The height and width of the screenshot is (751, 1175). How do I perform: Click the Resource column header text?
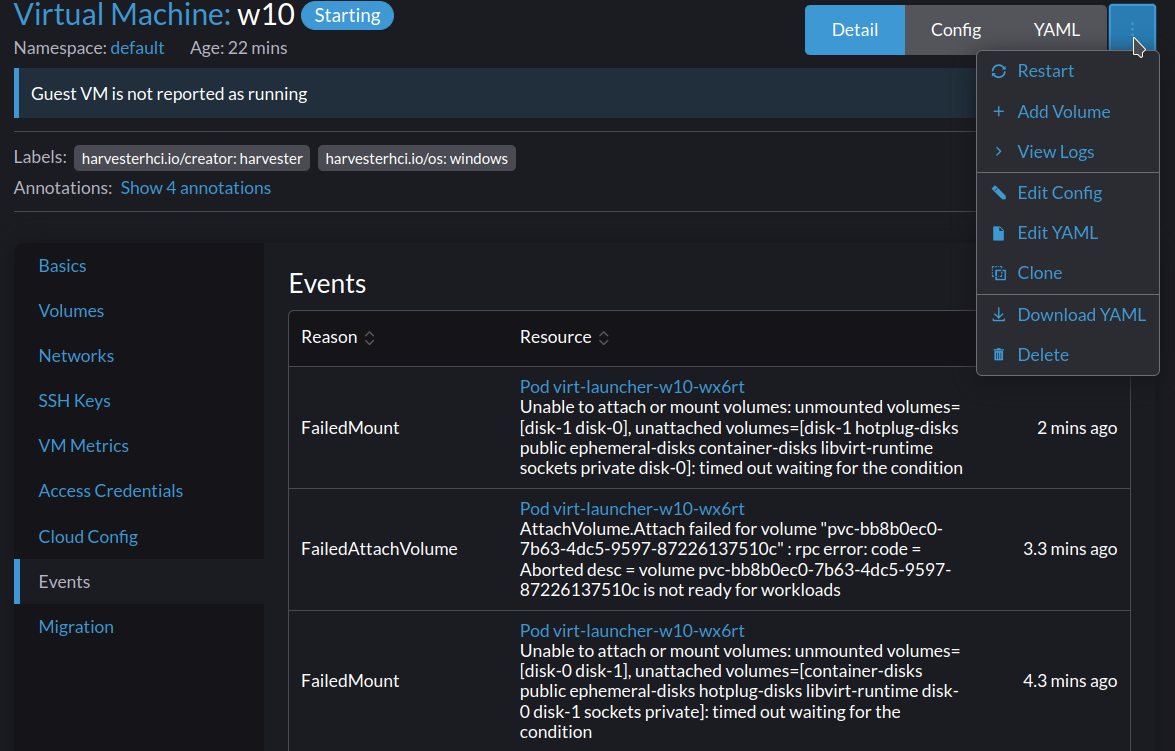coord(555,337)
